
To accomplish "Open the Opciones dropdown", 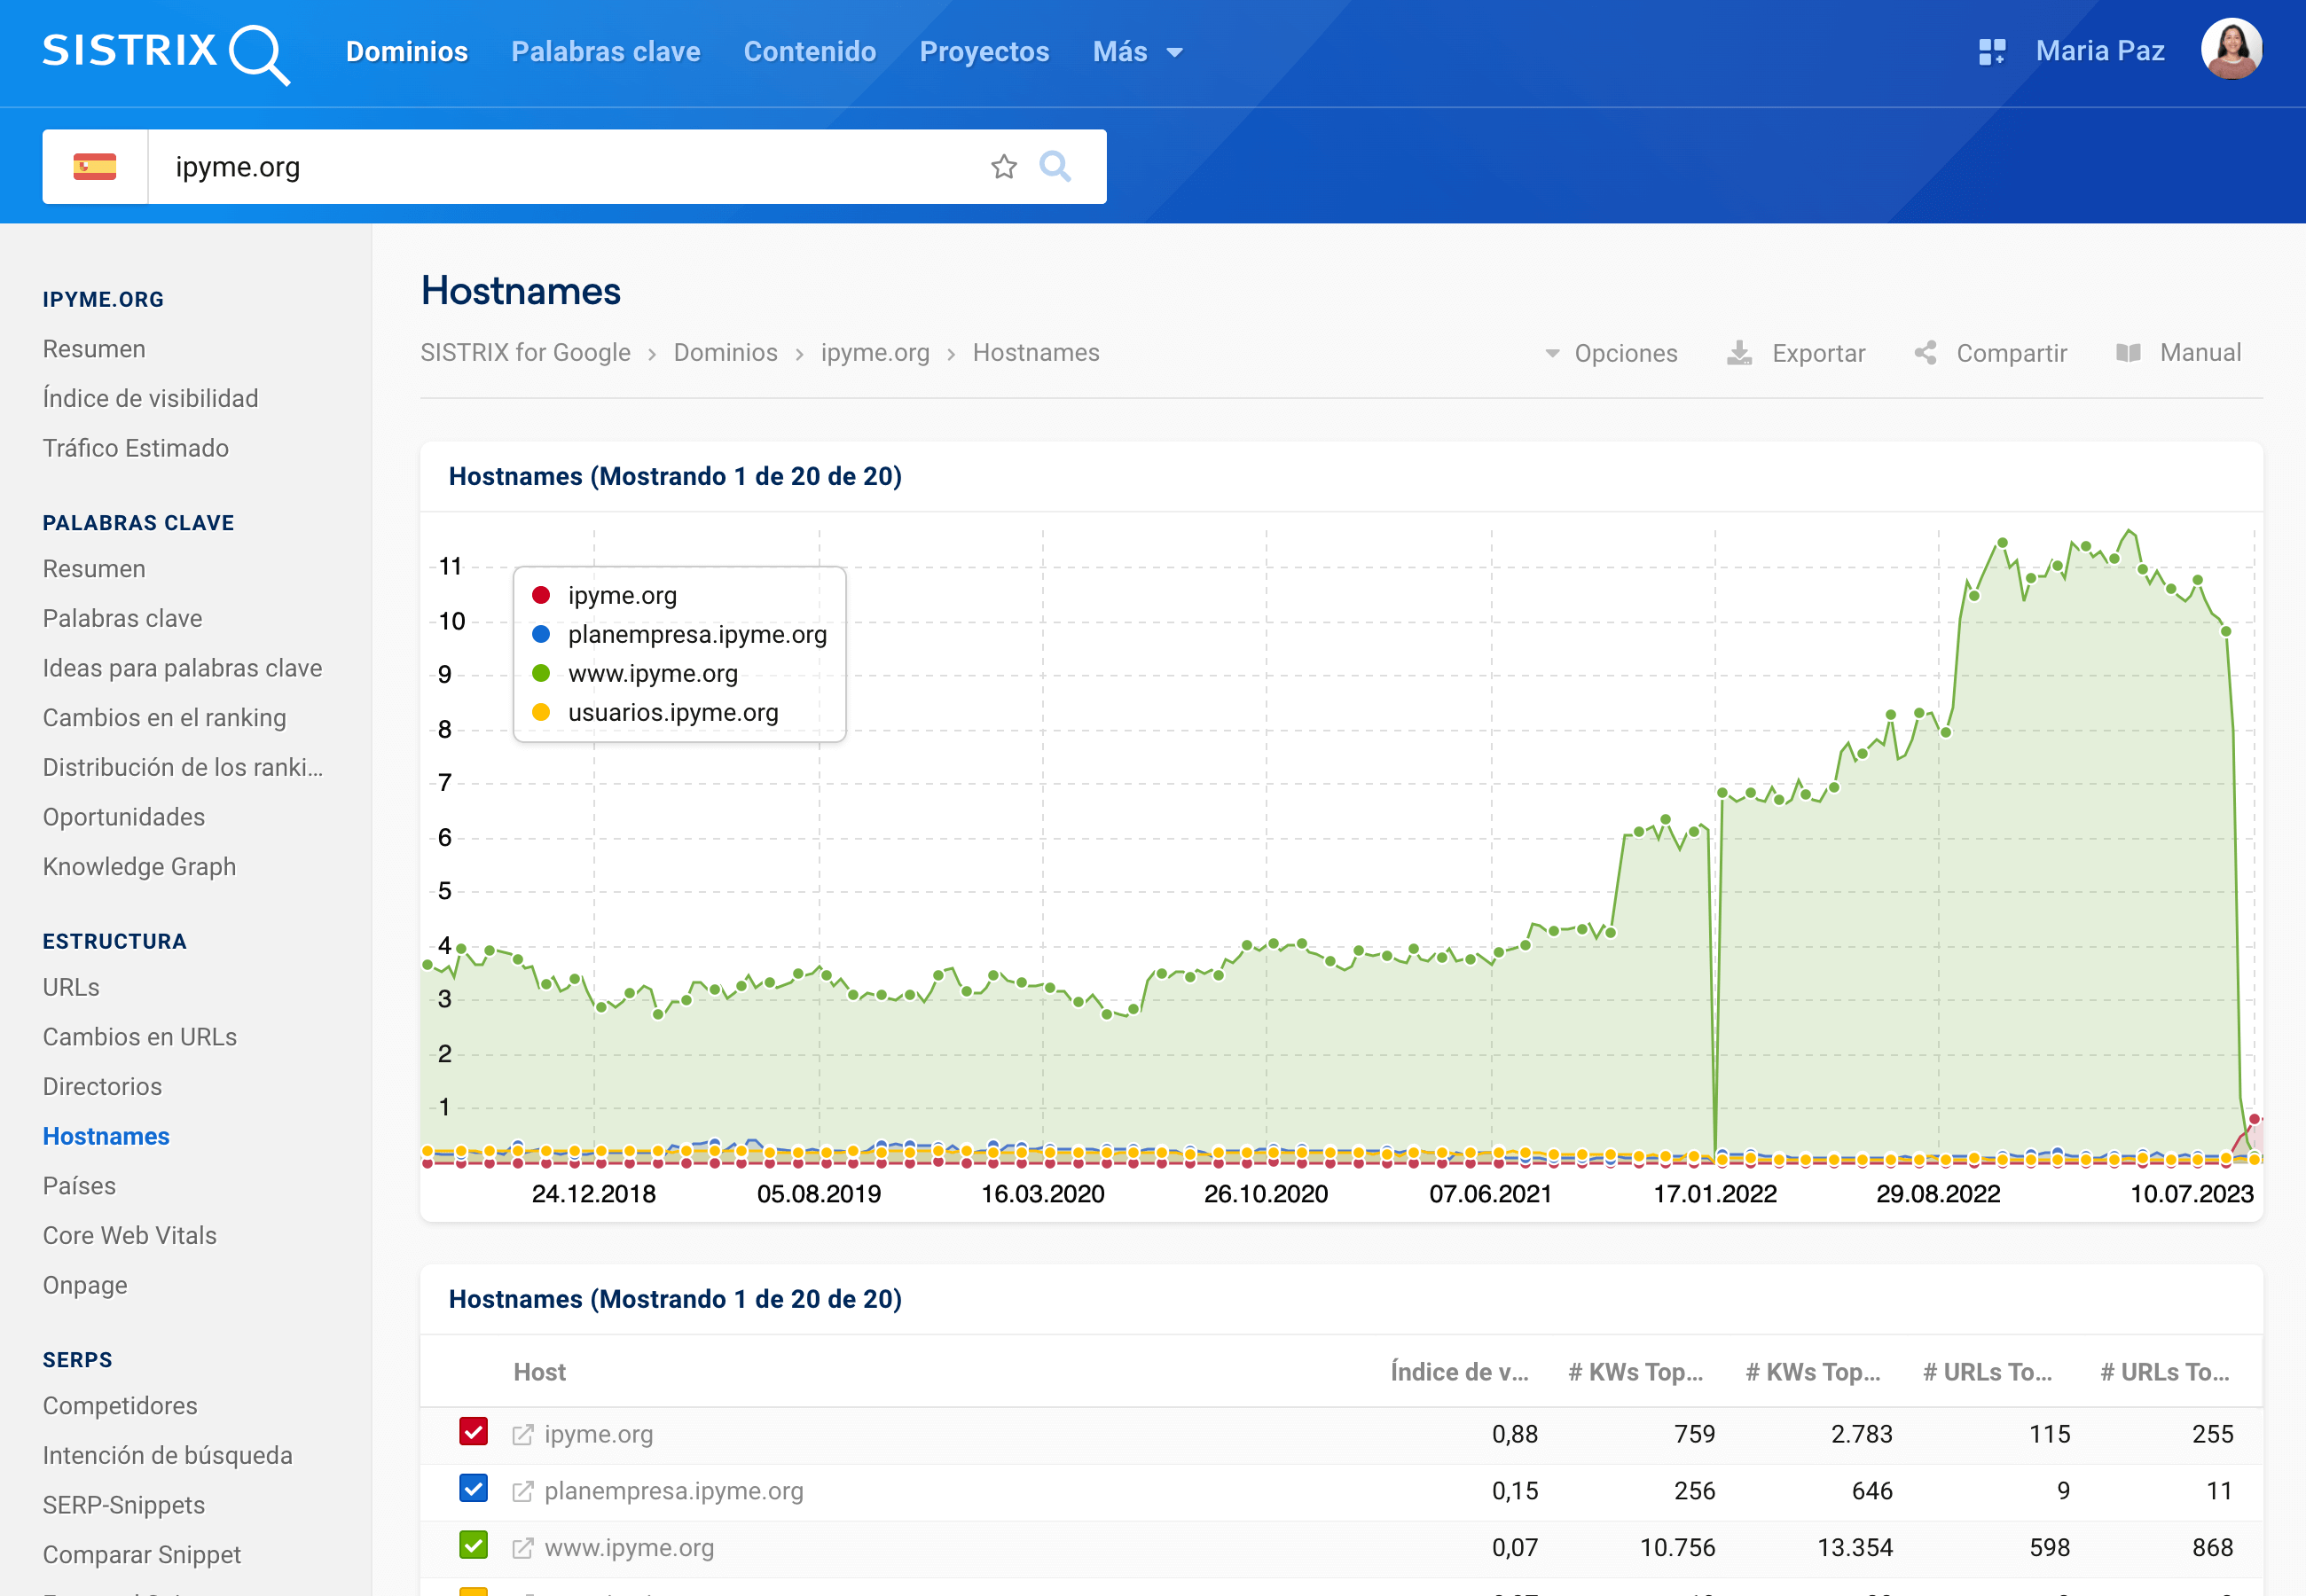I will 1611,353.
